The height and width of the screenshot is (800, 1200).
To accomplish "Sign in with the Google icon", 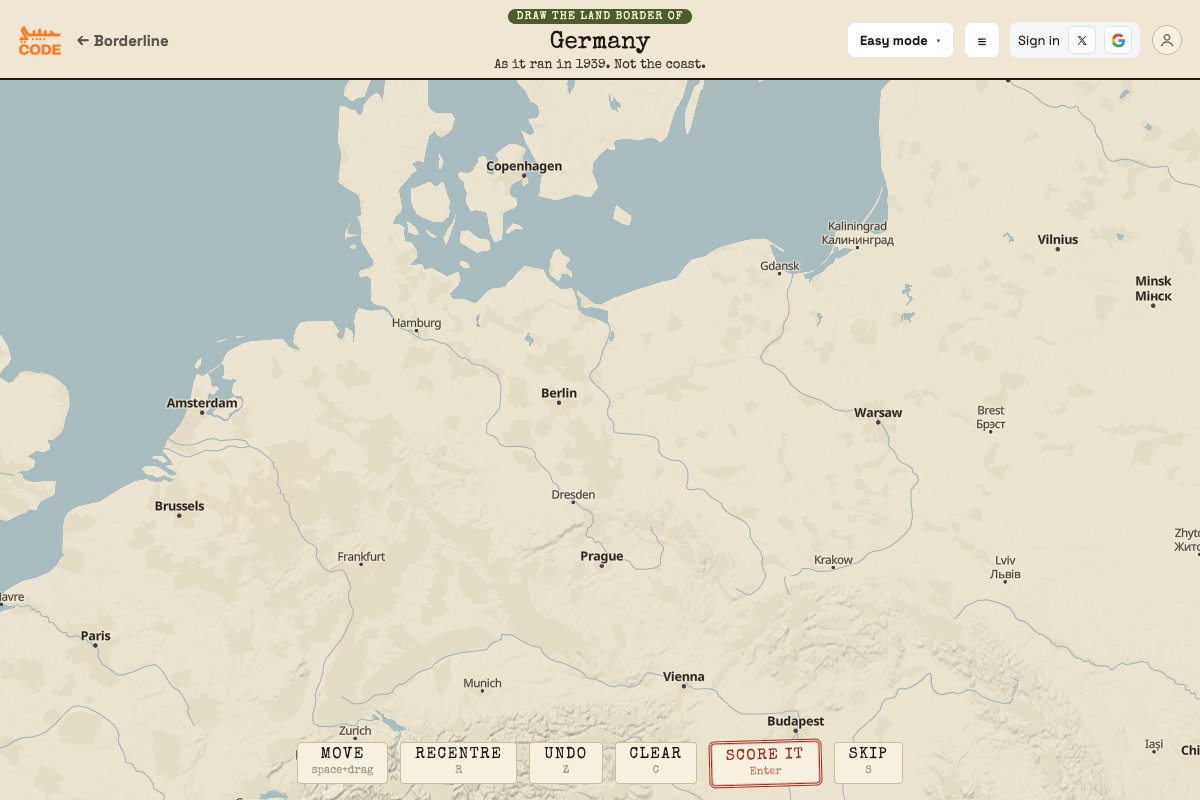I will pyautogui.click(x=1118, y=41).
